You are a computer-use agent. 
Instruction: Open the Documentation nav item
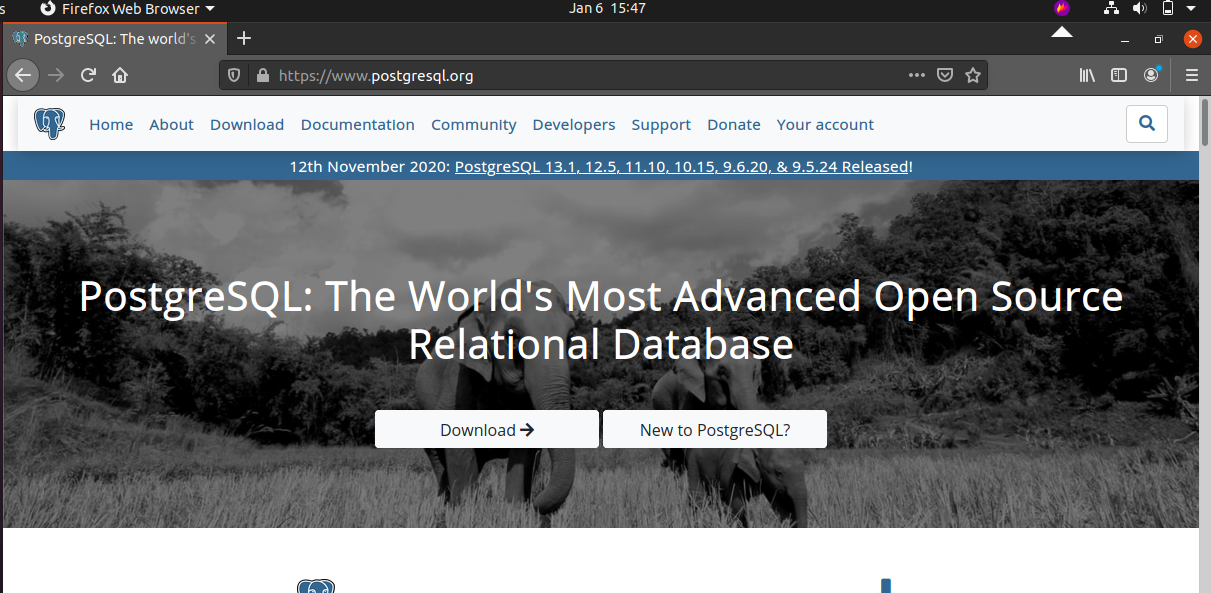(357, 125)
